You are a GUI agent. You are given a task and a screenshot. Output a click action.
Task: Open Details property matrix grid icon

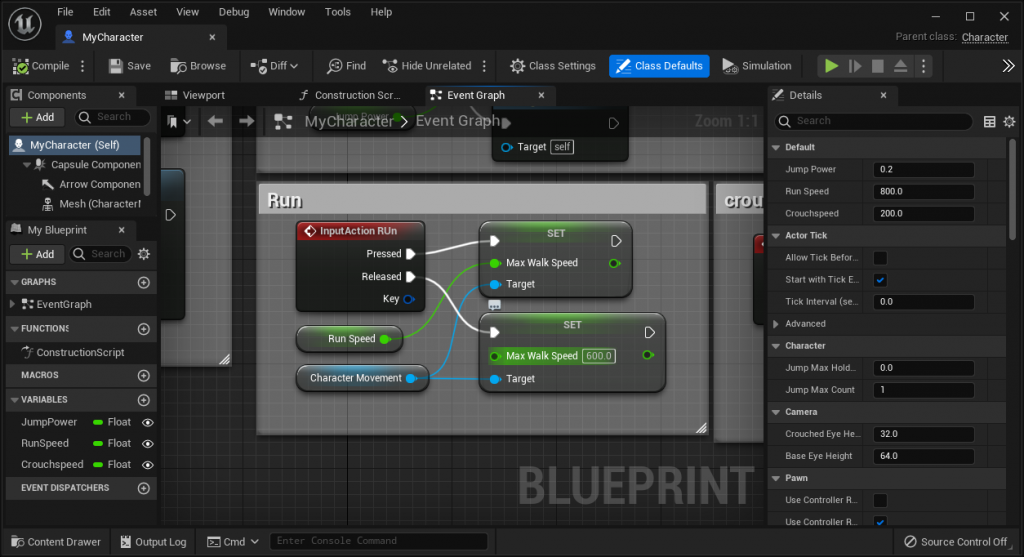tap(989, 121)
